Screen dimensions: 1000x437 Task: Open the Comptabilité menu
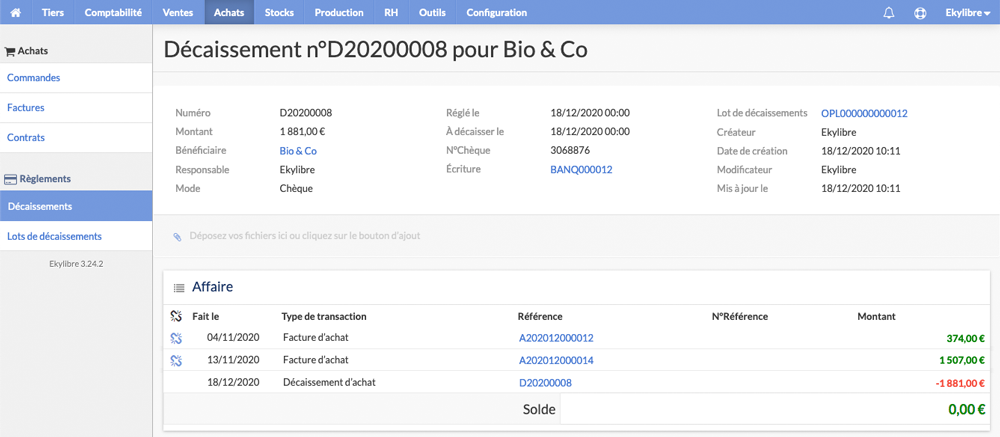113,12
